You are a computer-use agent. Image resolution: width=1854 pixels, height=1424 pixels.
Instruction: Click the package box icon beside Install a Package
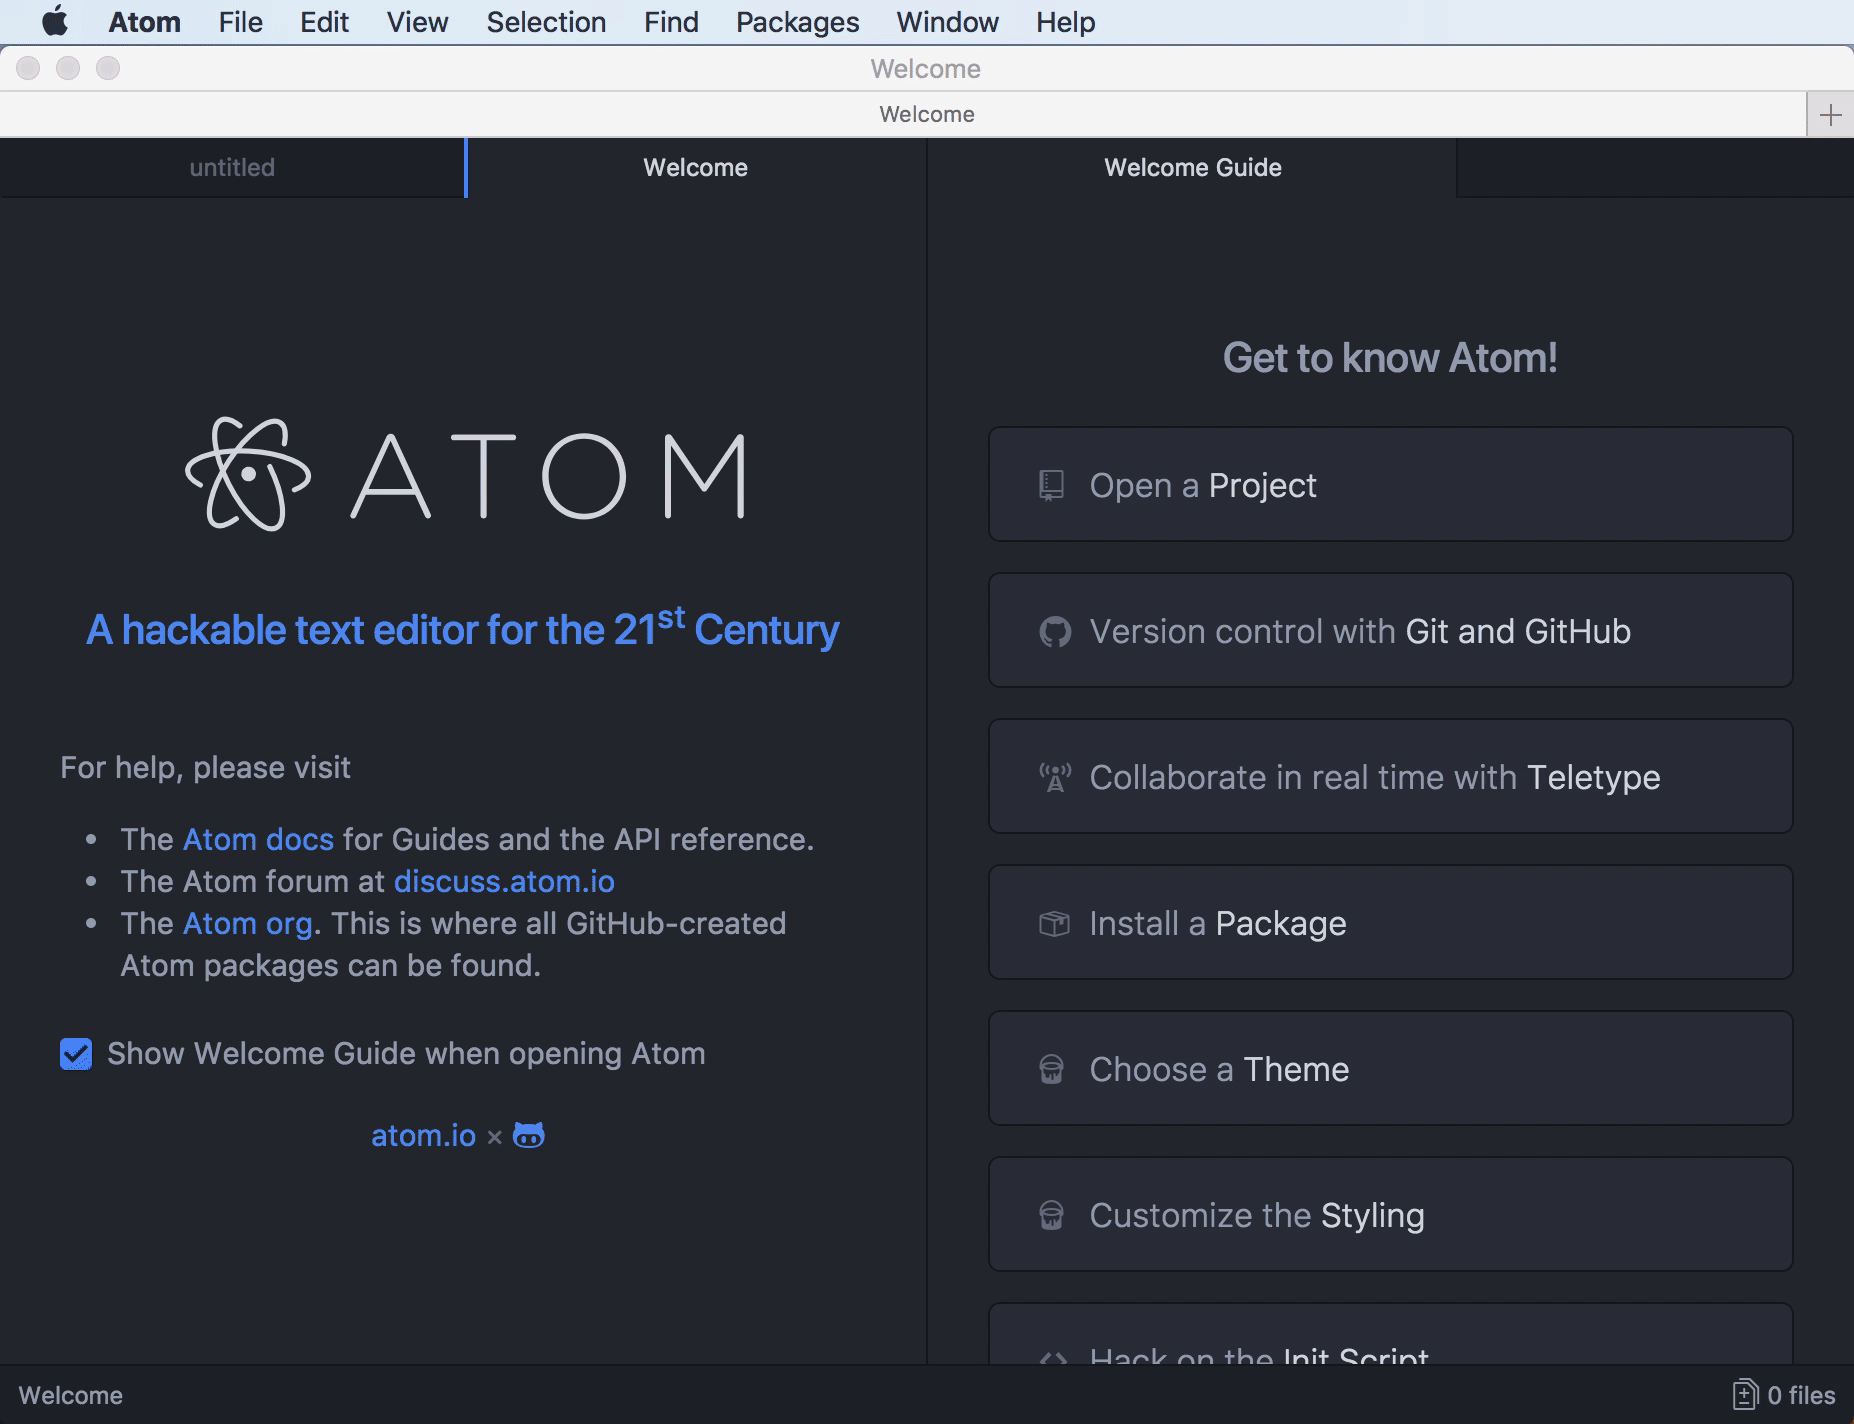[1054, 923]
